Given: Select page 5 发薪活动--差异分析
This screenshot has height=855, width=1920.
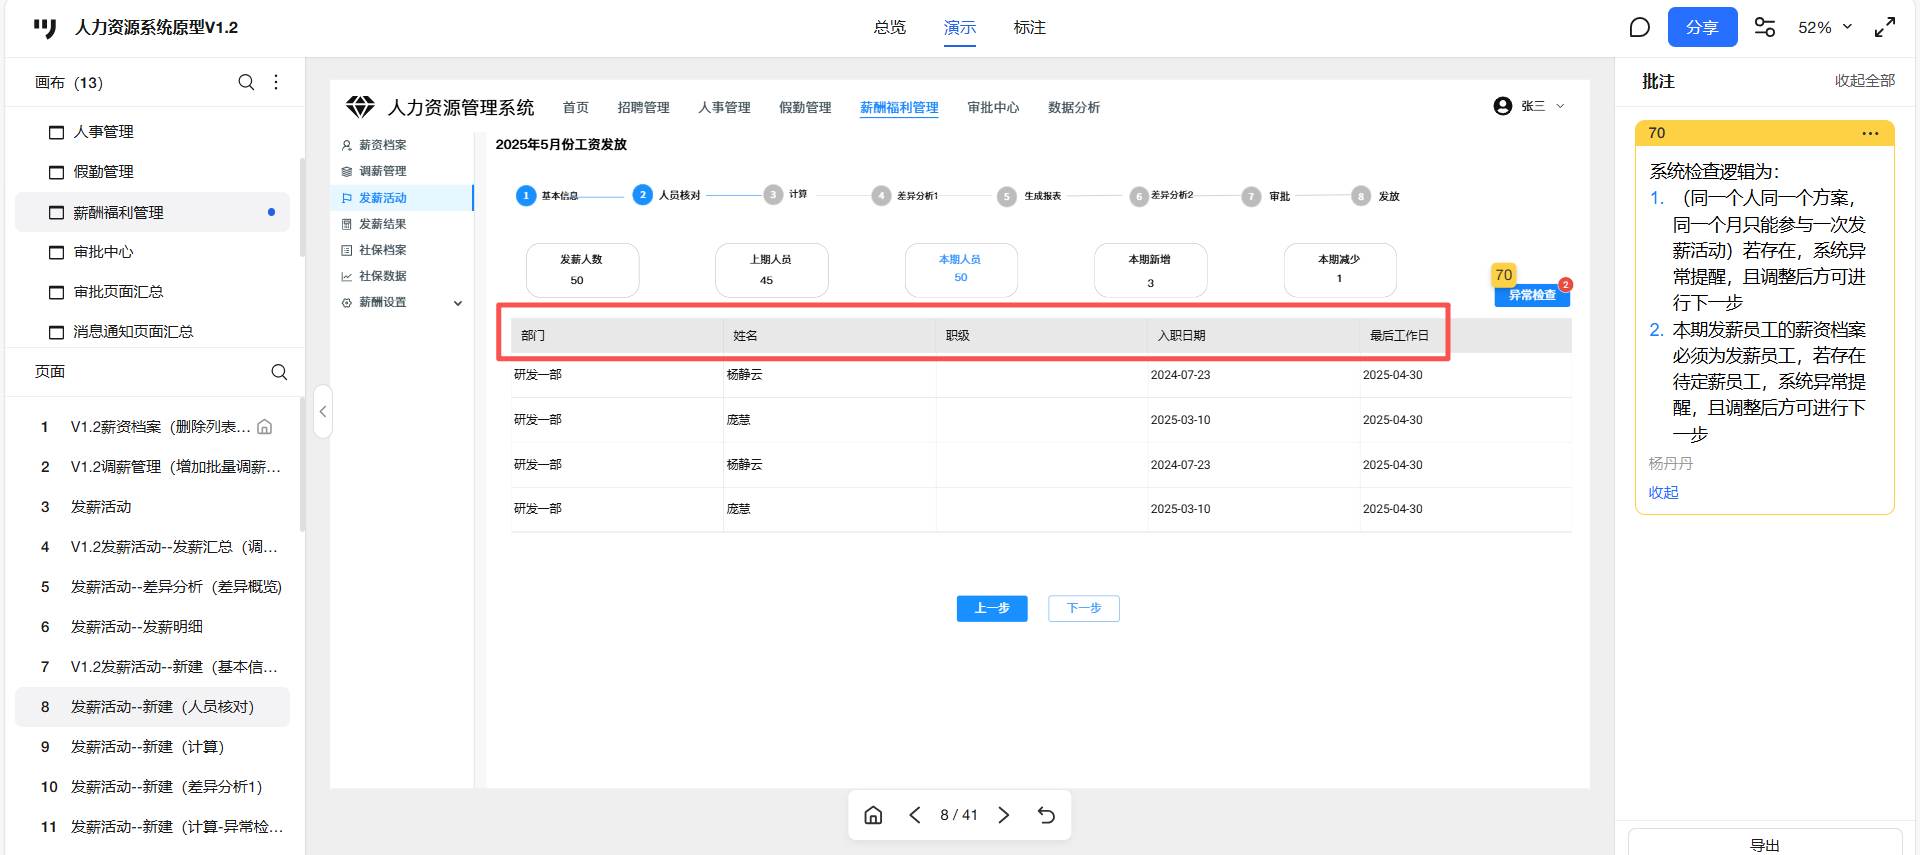Looking at the screenshot, I should [x=176, y=587].
